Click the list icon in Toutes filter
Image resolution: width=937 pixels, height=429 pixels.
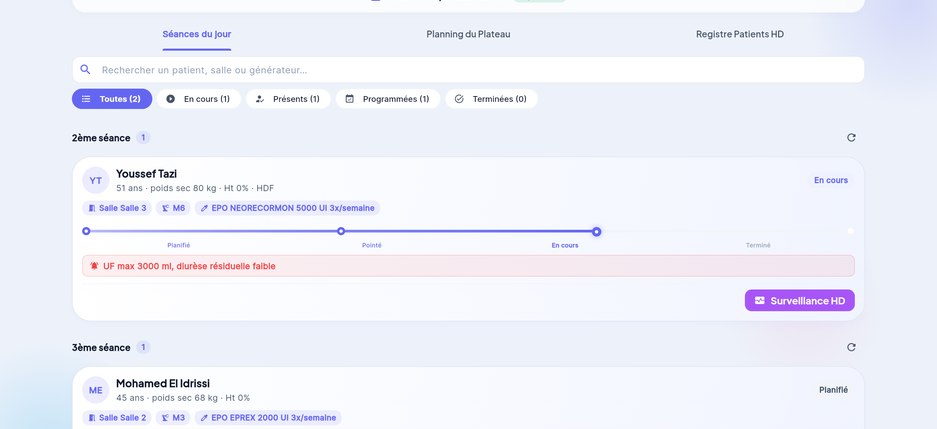click(86, 99)
